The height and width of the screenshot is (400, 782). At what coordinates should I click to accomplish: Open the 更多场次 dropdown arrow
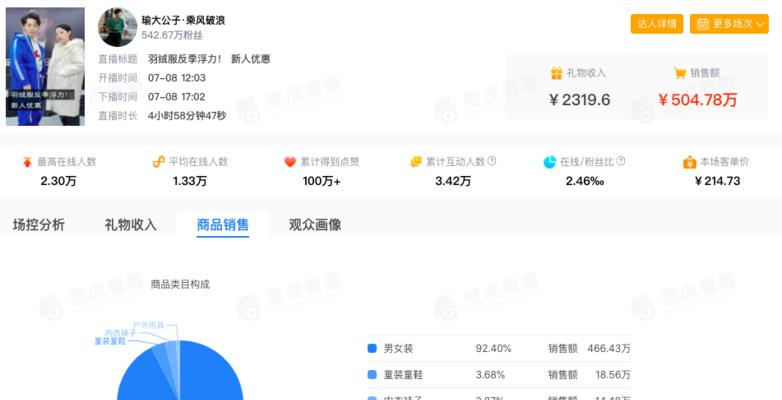[760, 24]
